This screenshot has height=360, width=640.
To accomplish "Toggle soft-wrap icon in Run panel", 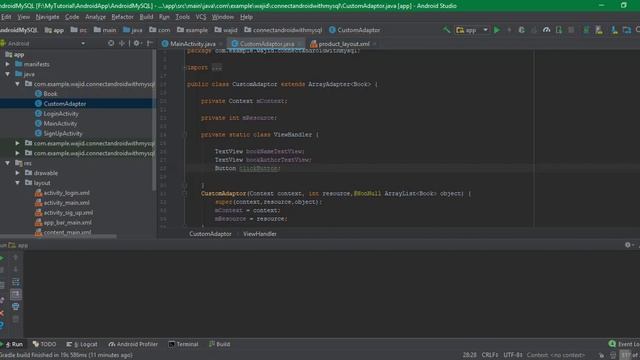I will click(16, 282).
